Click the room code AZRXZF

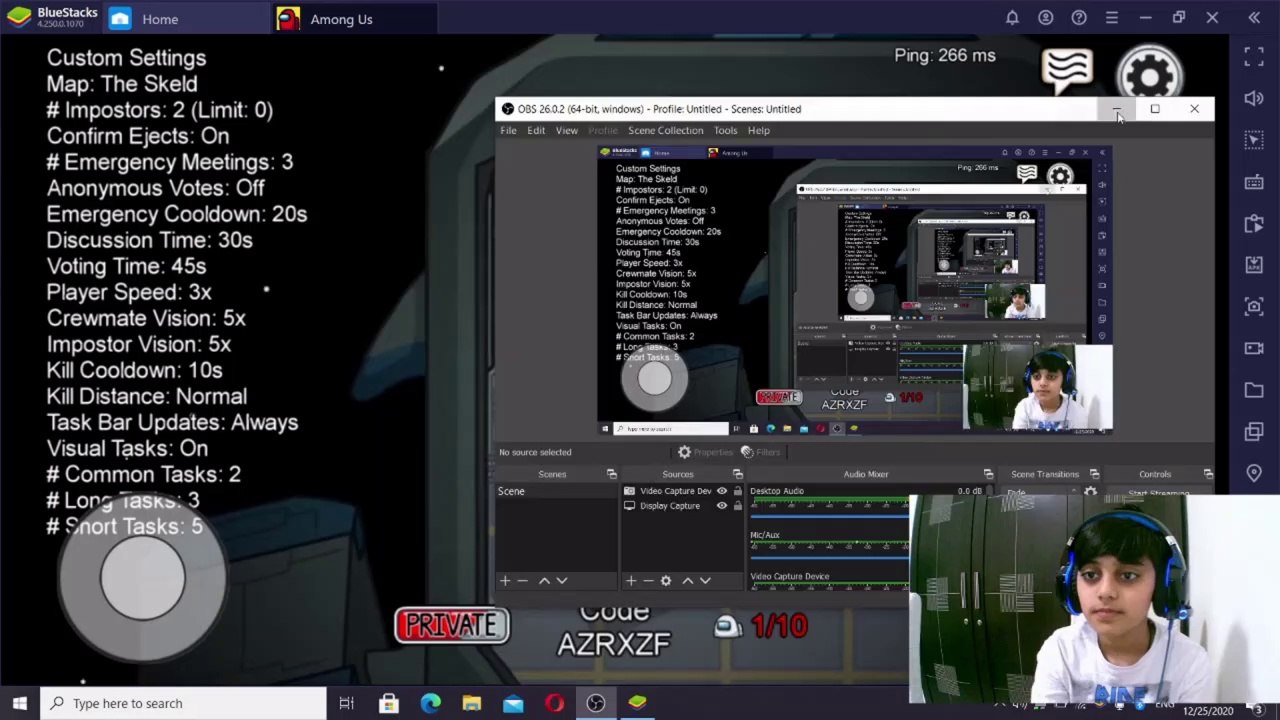pyautogui.click(x=613, y=643)
